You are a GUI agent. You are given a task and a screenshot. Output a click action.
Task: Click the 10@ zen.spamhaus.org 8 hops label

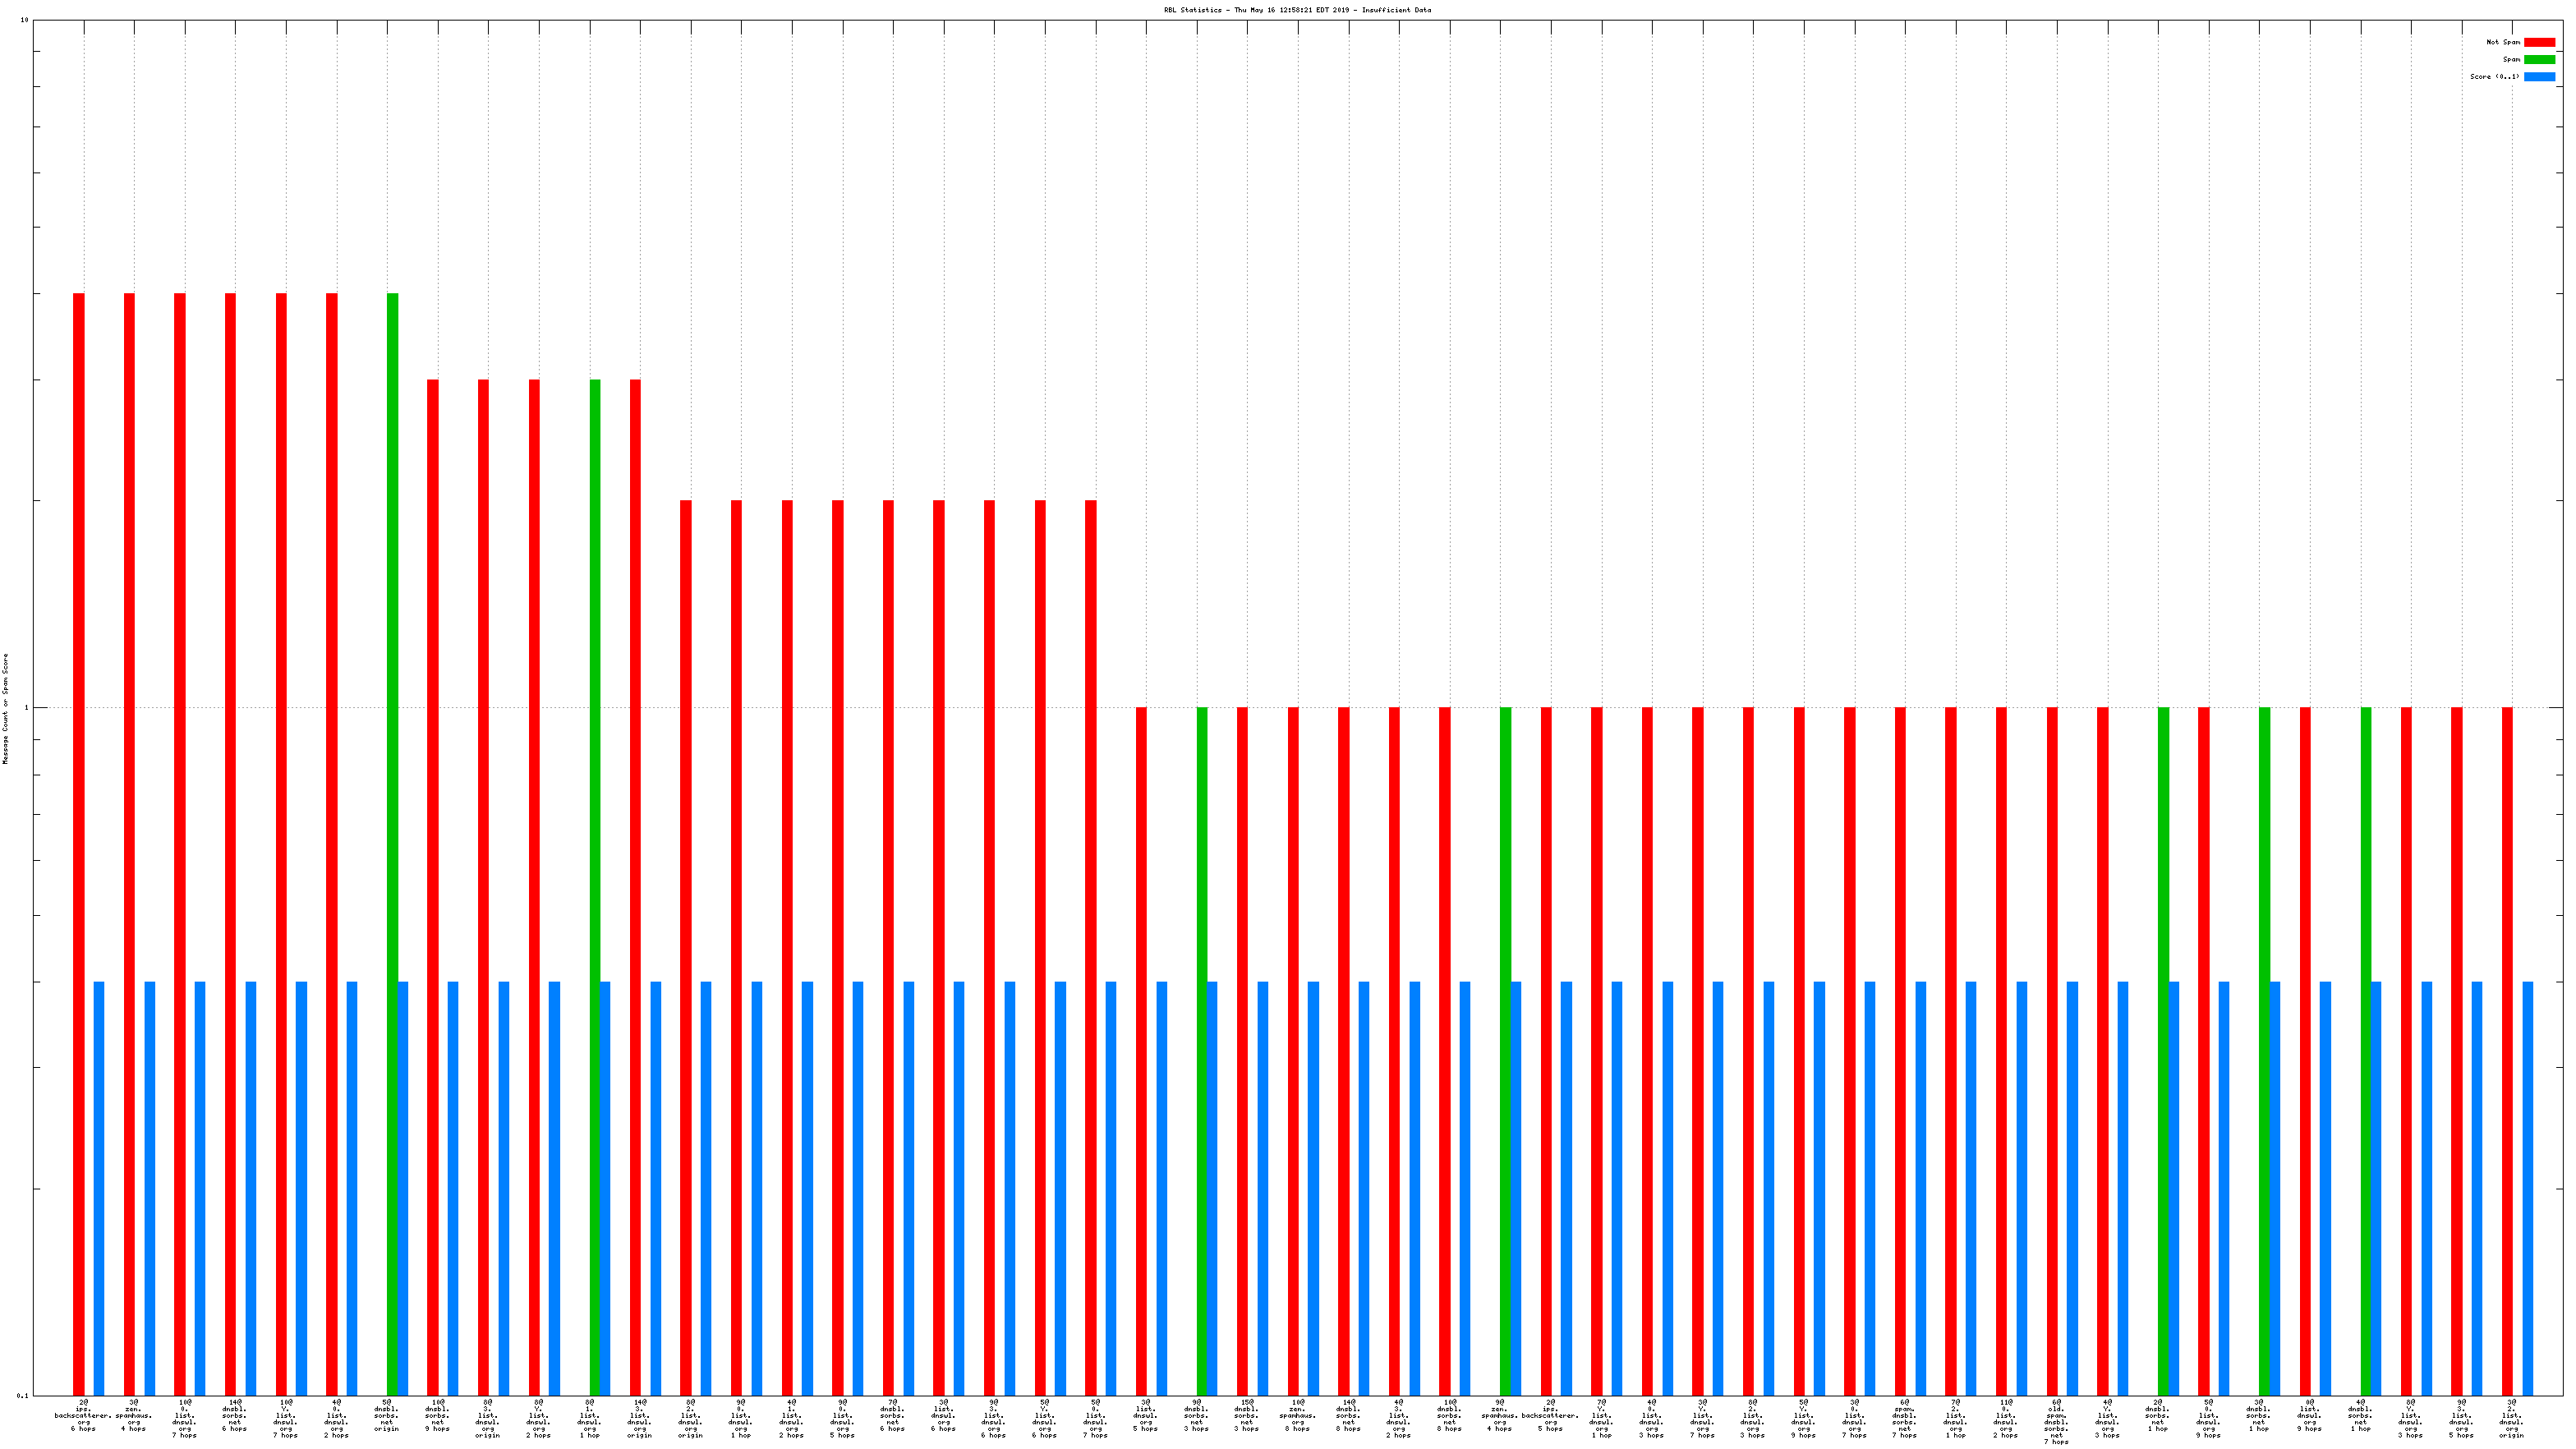click(1297, 1416)
